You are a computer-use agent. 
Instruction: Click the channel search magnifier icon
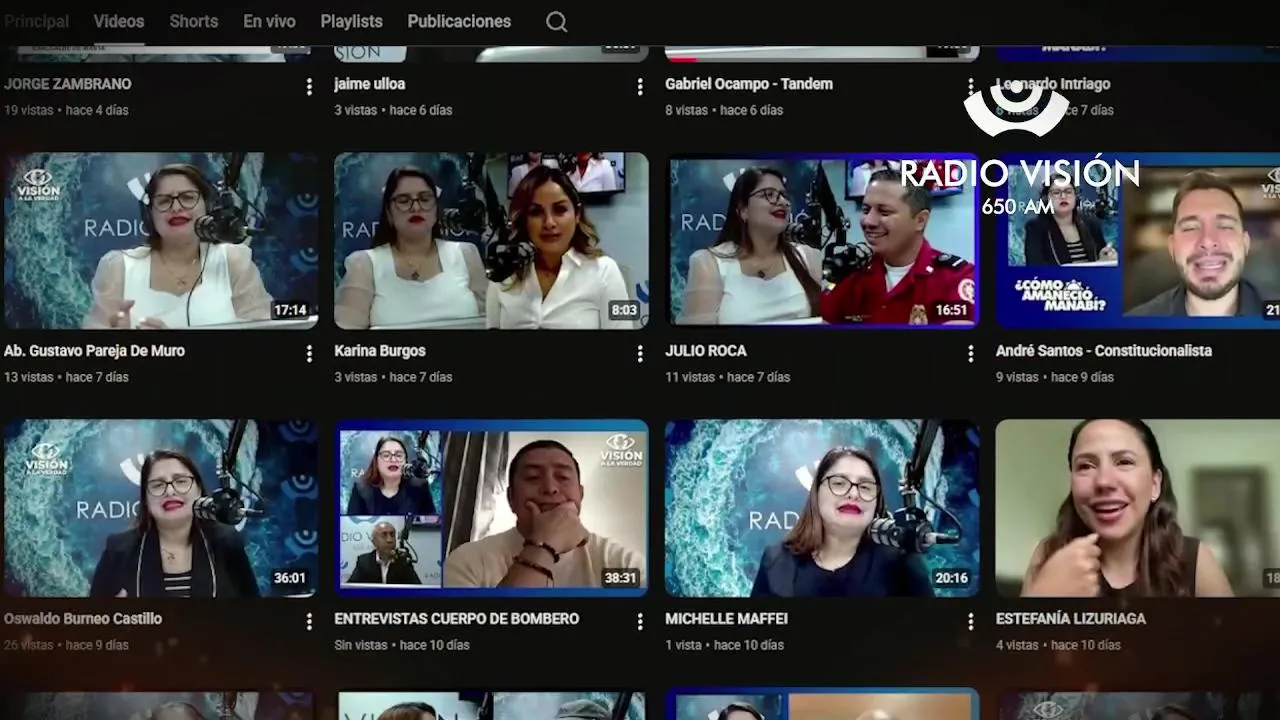(557, 22)
